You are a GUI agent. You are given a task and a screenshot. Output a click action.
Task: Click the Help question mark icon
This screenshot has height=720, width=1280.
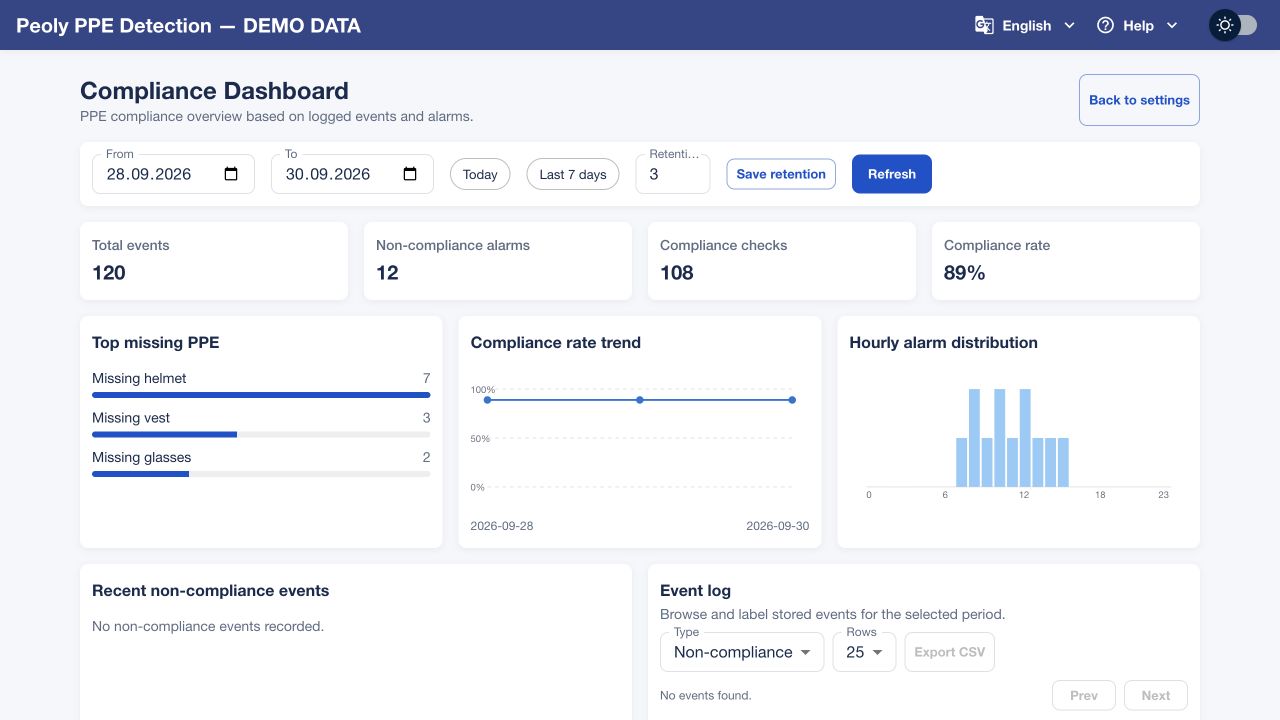[x=1105, y=25]
